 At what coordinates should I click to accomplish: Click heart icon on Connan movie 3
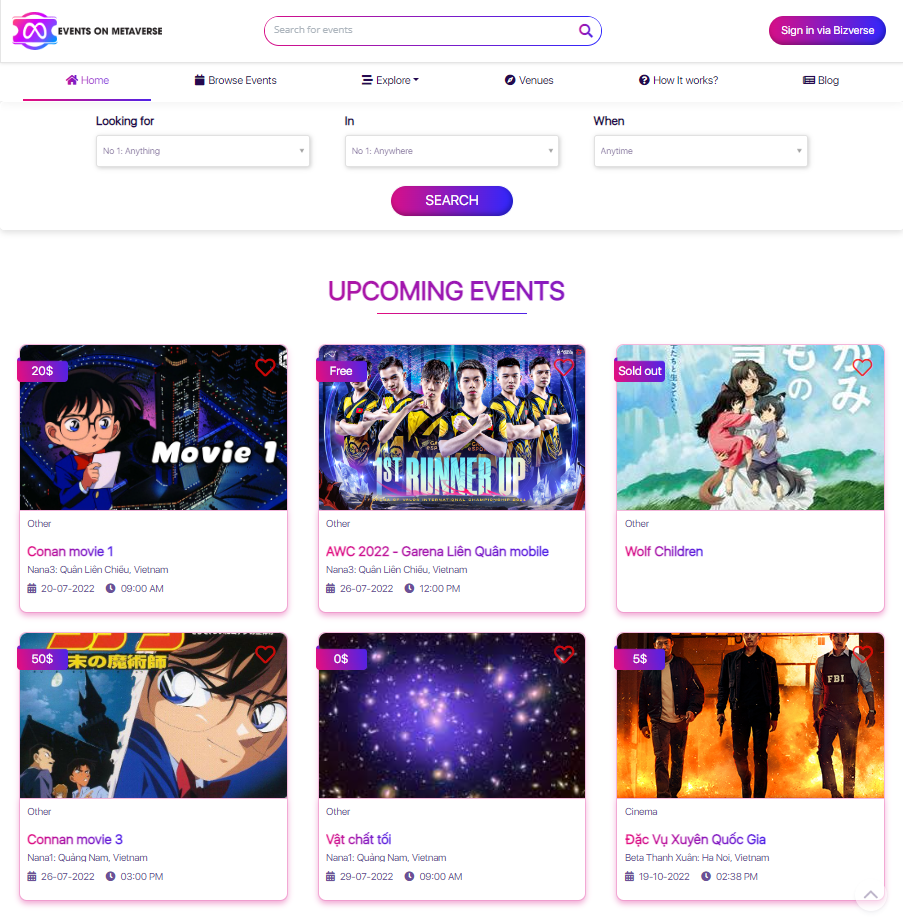265,654
